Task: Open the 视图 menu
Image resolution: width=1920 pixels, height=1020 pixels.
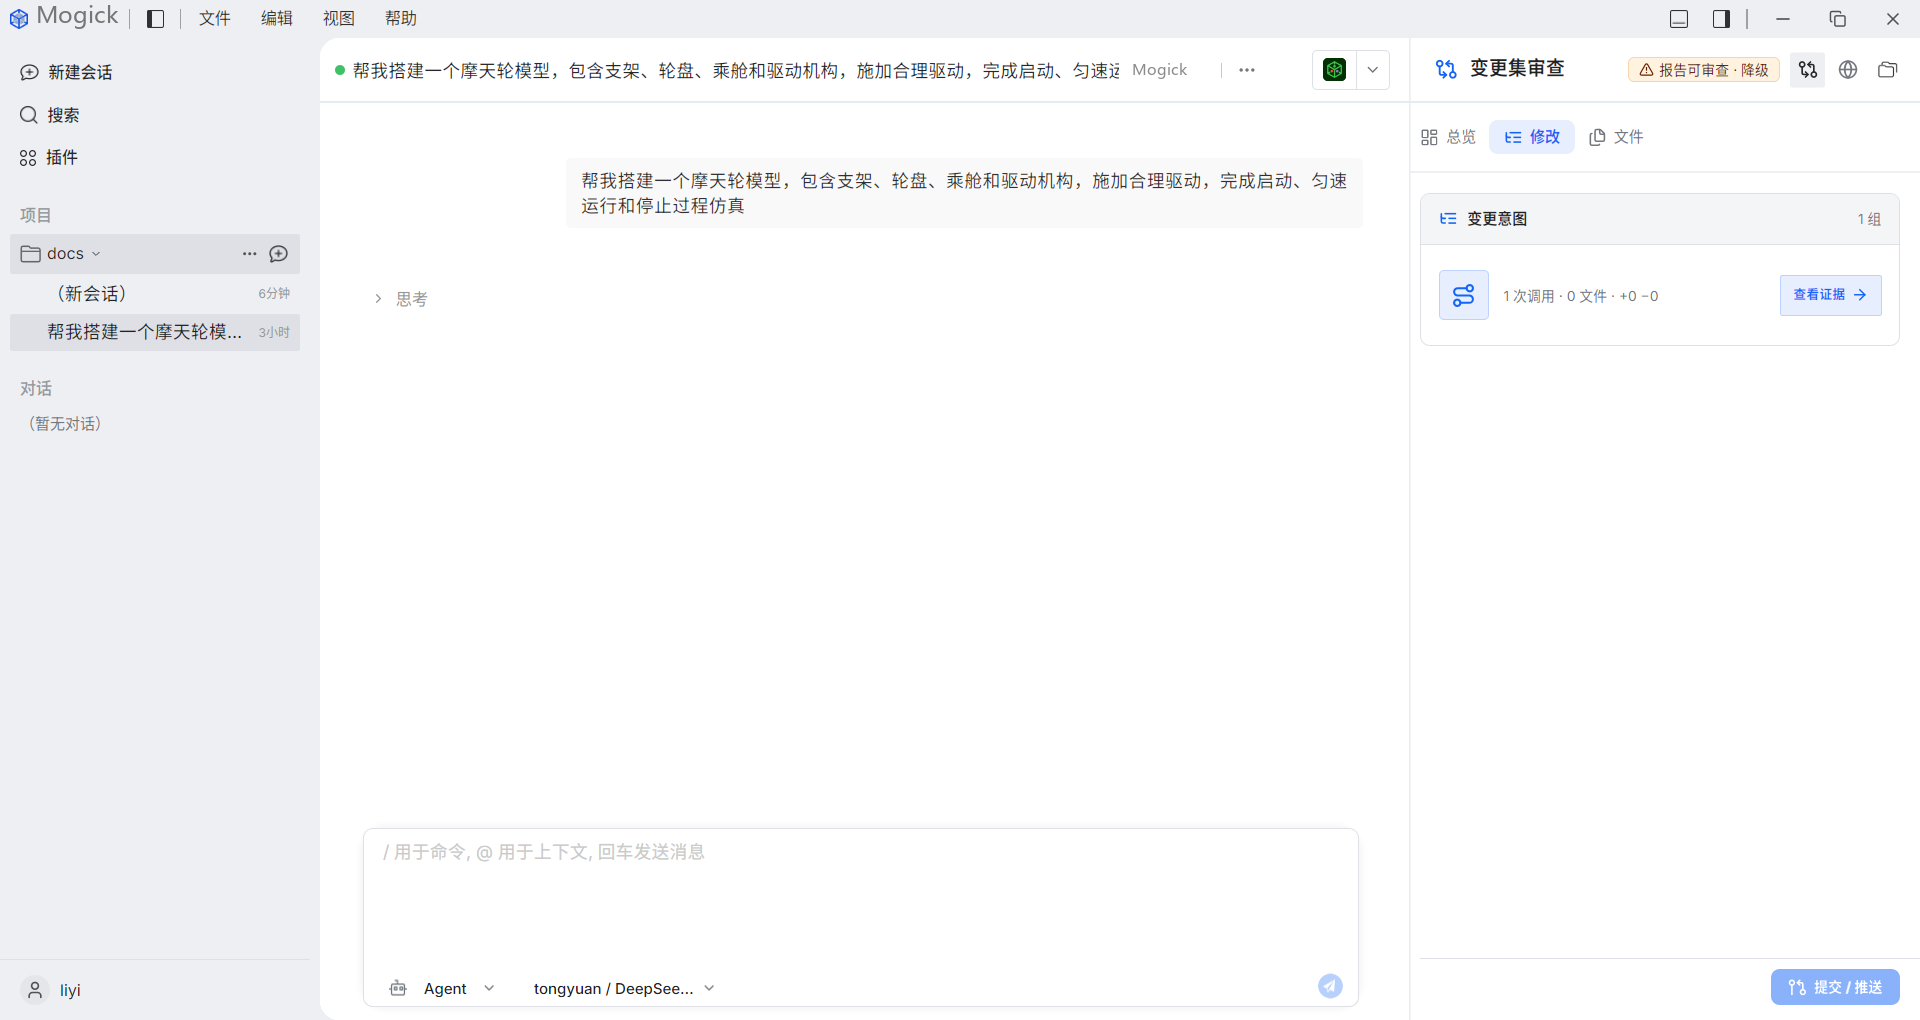Action: [x=338, y=19]
